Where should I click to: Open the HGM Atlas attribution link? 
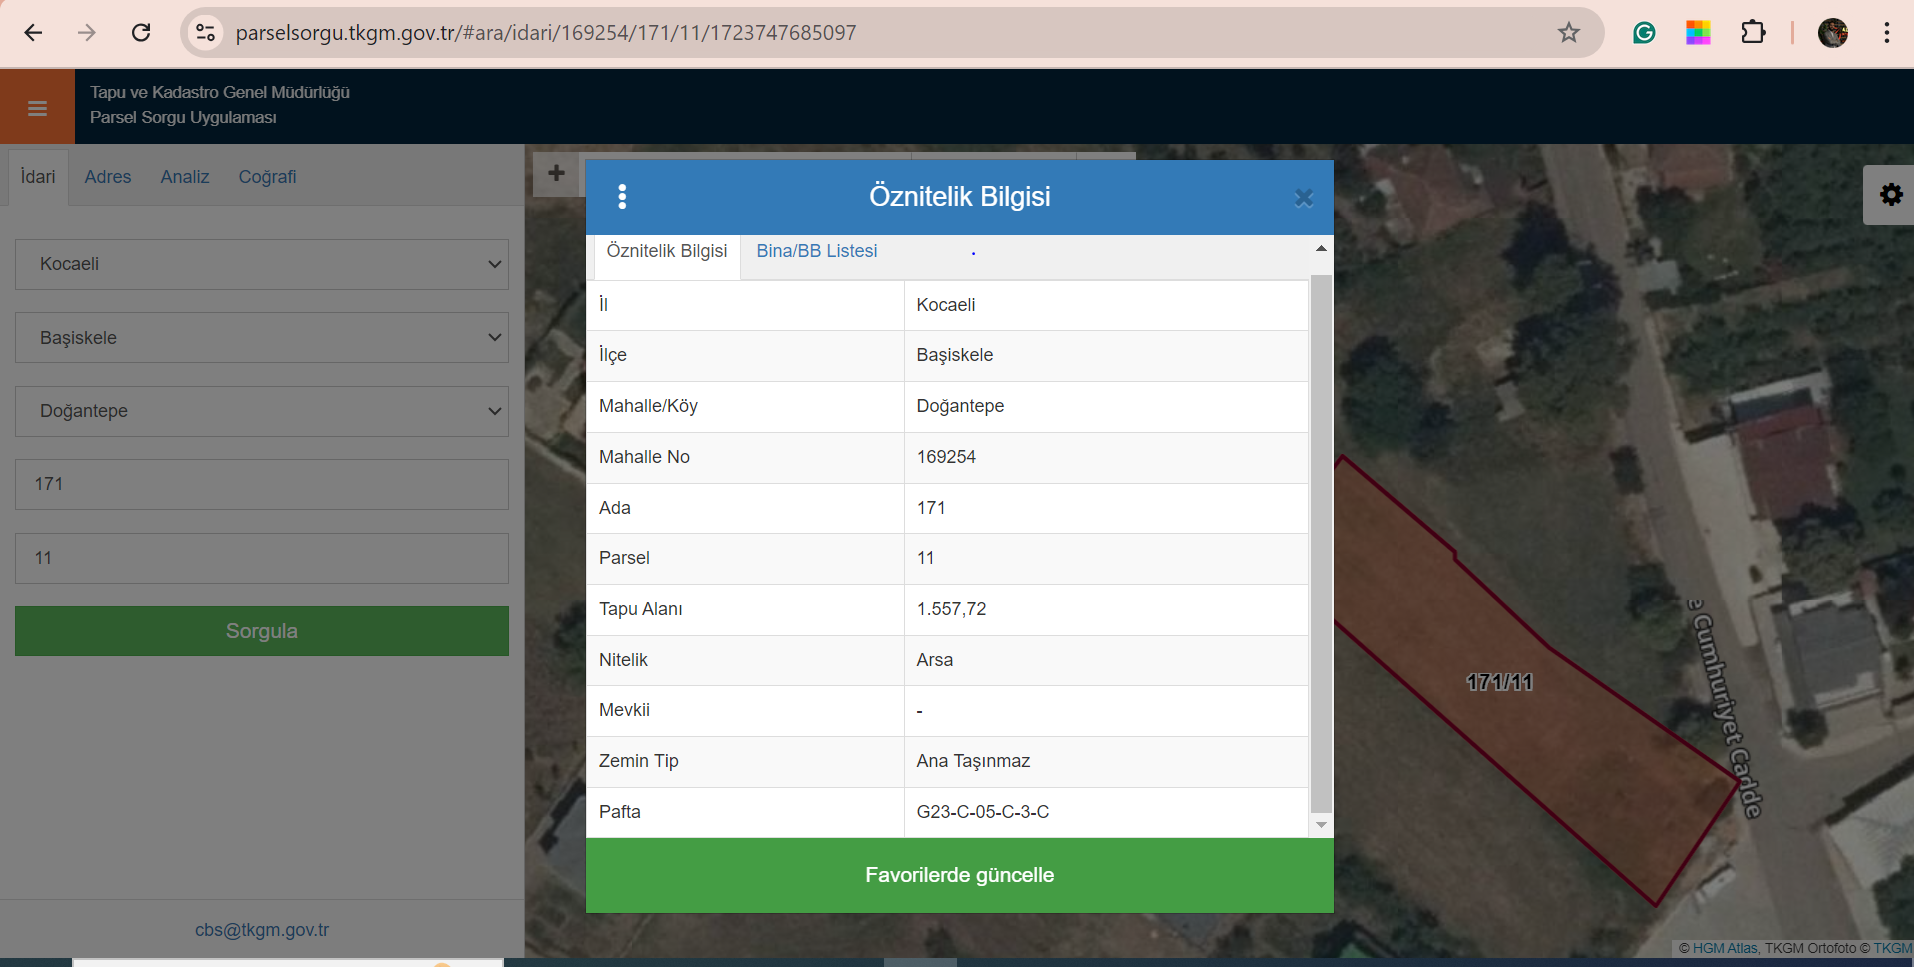pos(1725,948)
